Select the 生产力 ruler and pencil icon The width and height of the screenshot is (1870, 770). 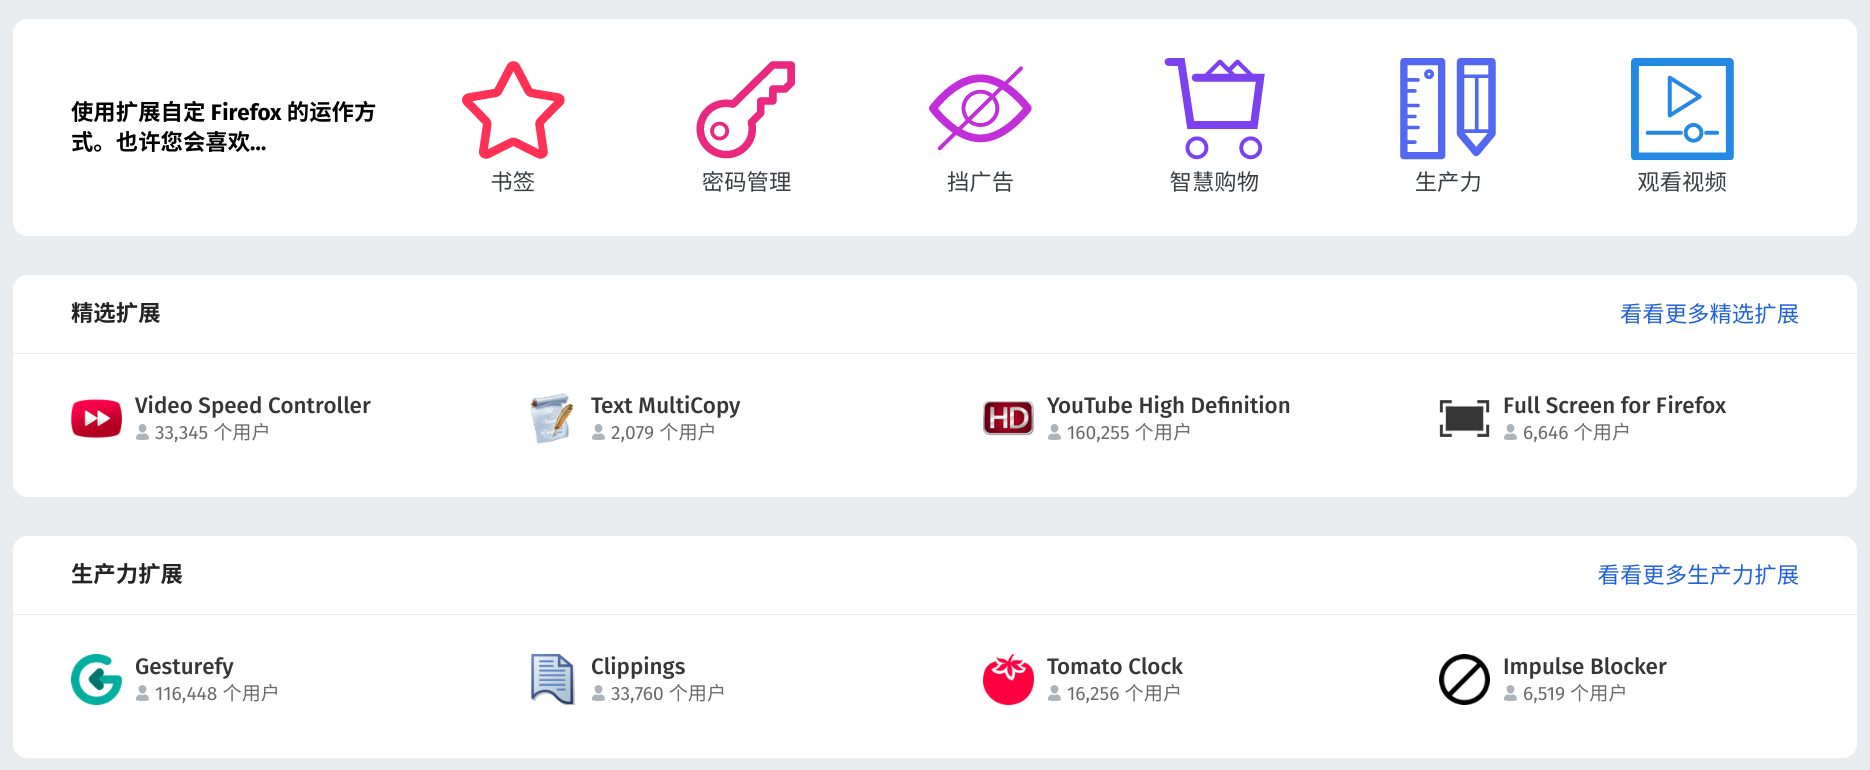[1448, 108]
